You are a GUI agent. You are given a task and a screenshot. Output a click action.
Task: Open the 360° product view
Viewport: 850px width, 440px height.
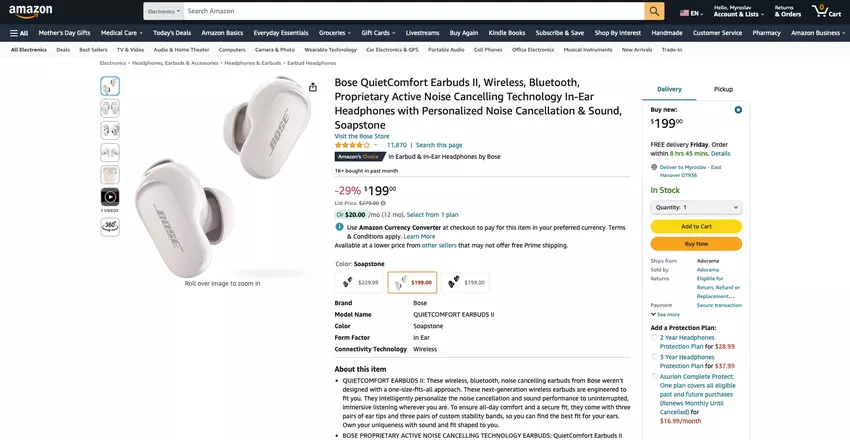click(110, 227)
